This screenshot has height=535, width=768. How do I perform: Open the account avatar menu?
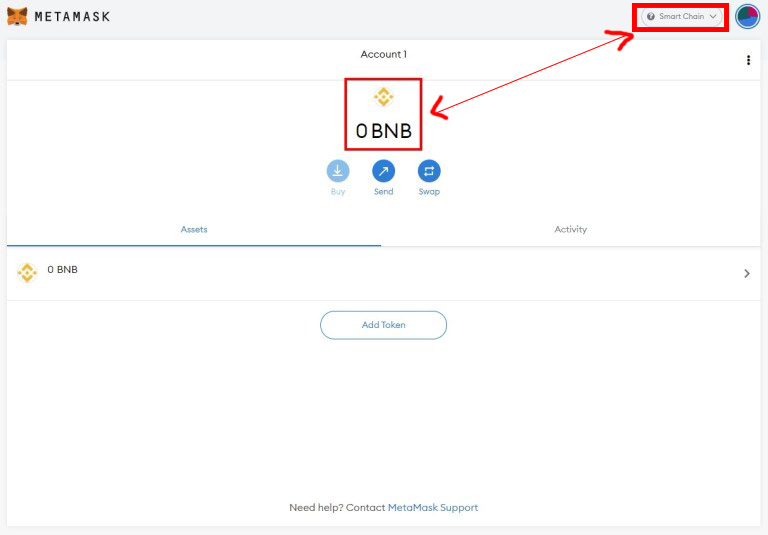point(747,17)
